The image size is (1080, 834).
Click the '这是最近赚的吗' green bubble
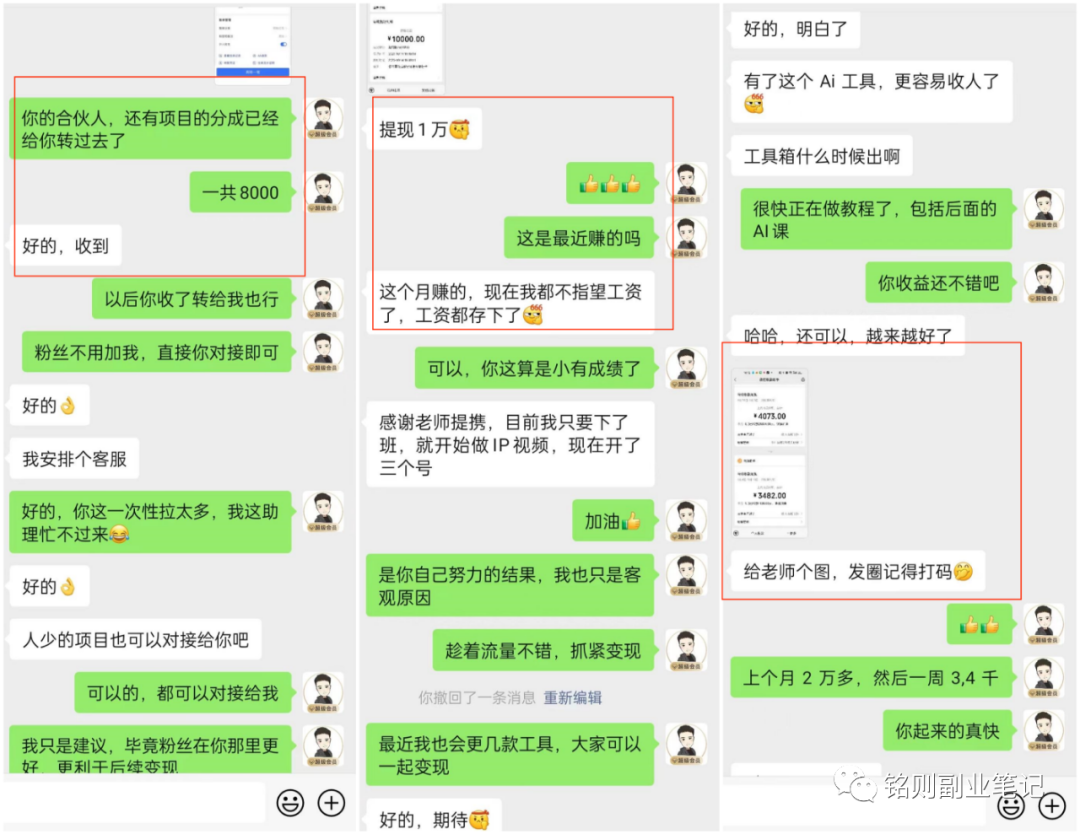tap(577, 237)
